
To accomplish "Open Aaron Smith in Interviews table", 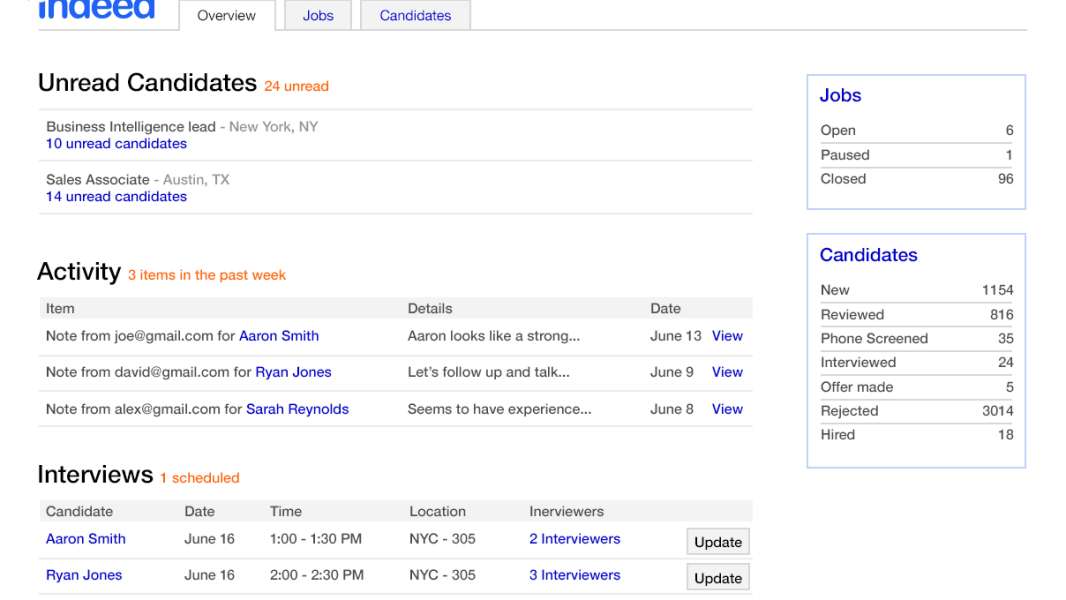I will coord(86,539).
